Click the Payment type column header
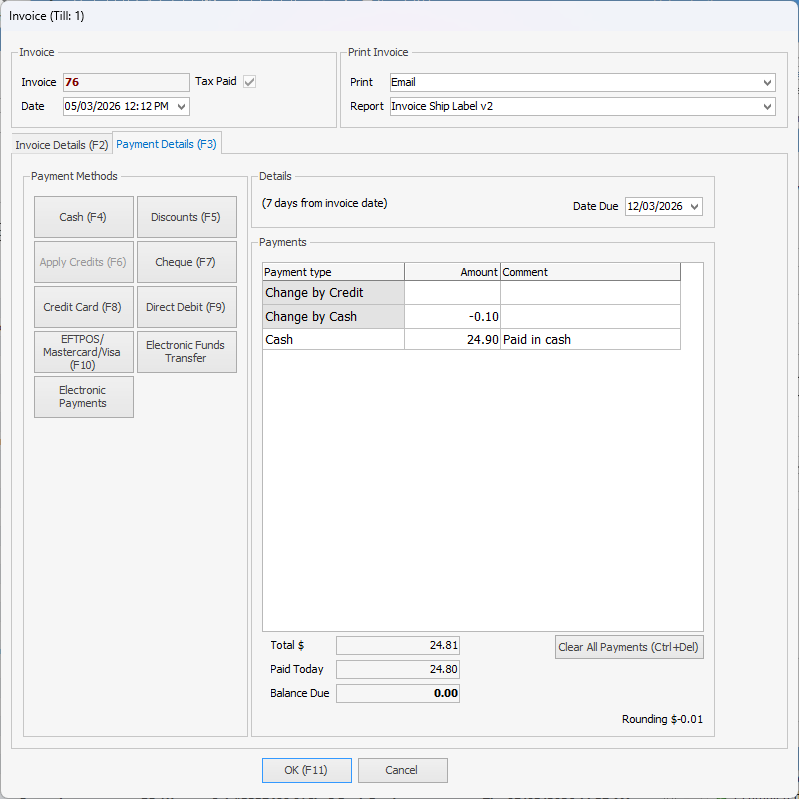Image resolution: width=799 pixels, height=799 pixels. [x=334, y=272]
